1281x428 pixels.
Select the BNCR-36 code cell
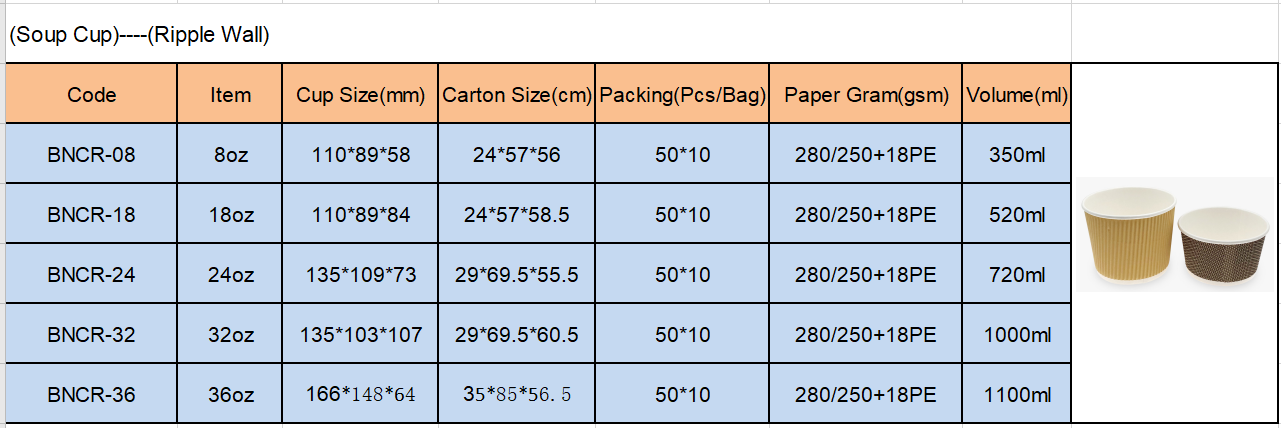tap(92, 394)
